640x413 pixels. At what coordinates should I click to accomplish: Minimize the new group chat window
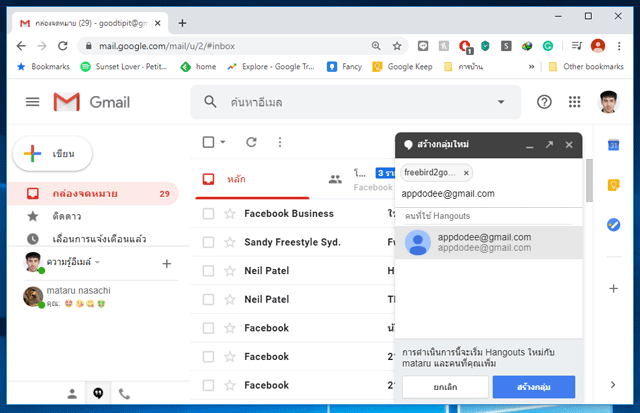coord(530,146)
